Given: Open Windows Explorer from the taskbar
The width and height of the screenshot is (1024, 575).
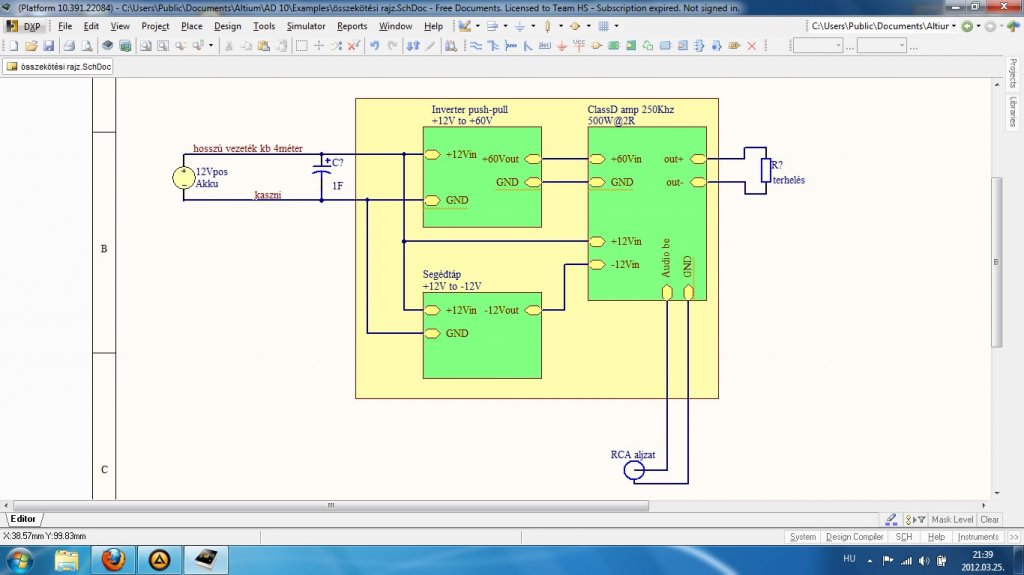Looking at the screenshot, I should point(67,560).
